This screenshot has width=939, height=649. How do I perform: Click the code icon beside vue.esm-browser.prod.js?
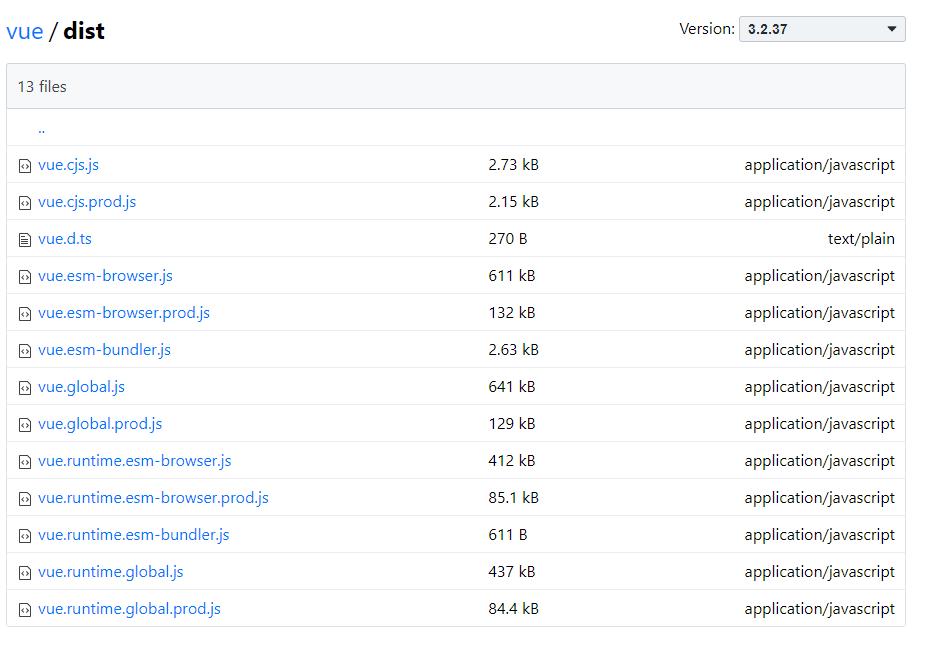pyautogui.click(x=25, y=314)
